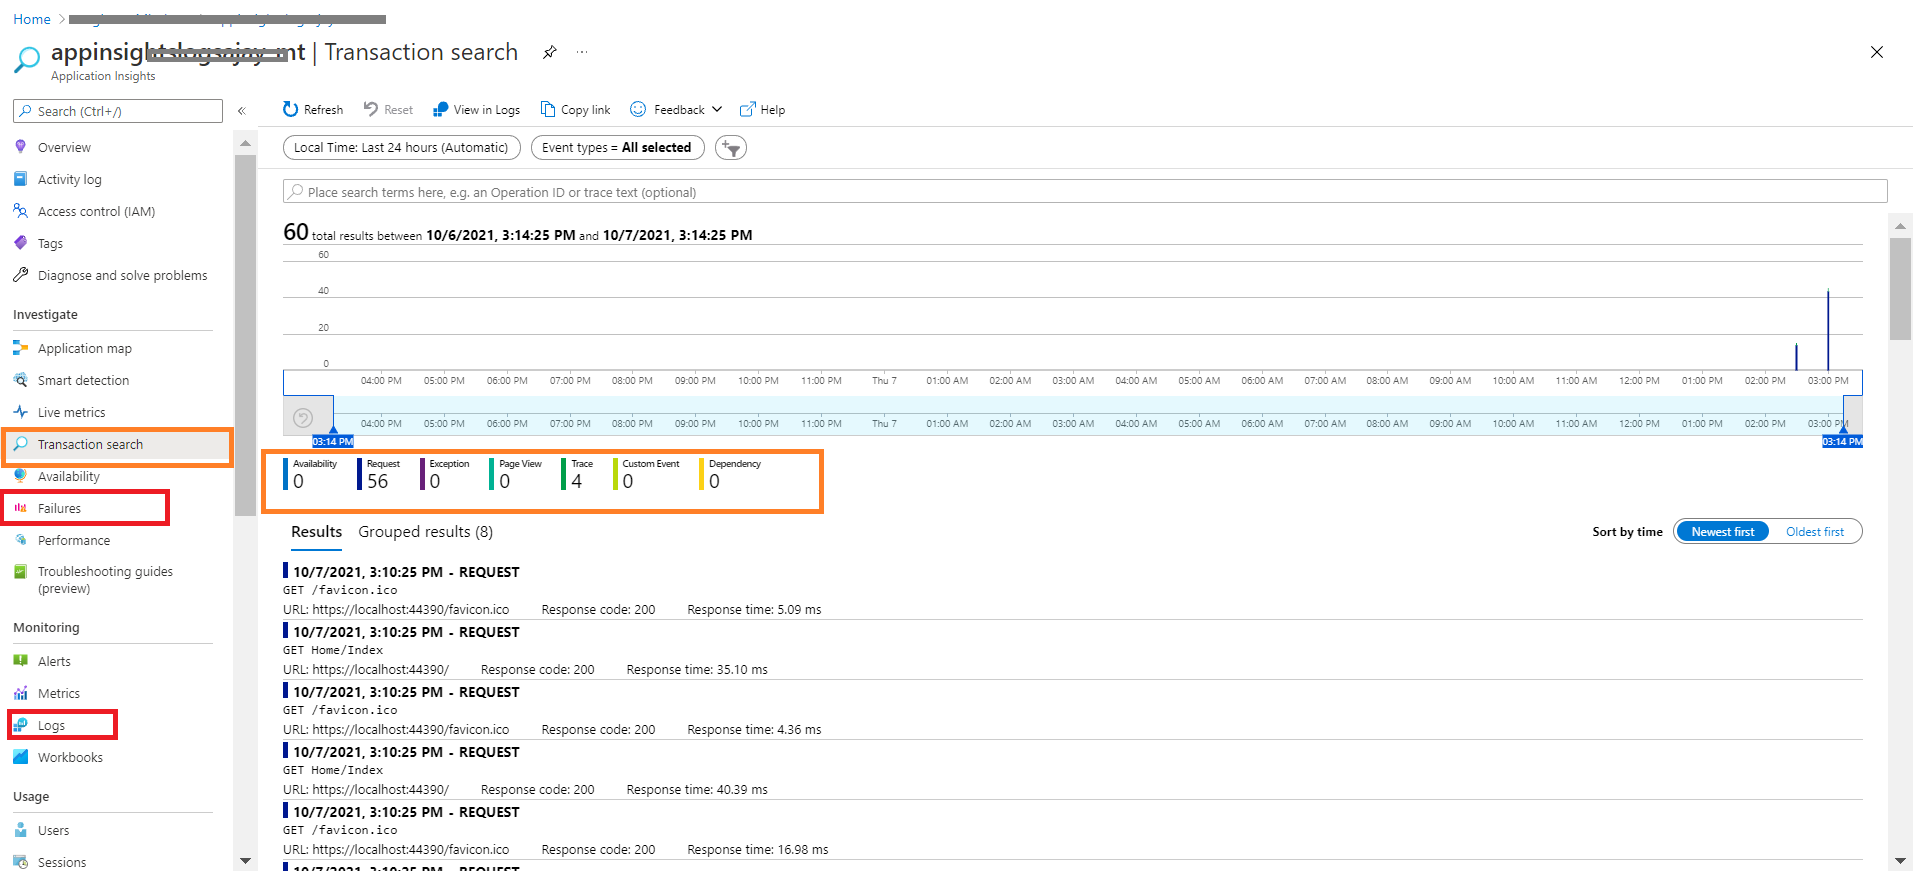Open the Feedback dropdown chevron
The height and width of the screenshot is (871, 1913).
717,109
